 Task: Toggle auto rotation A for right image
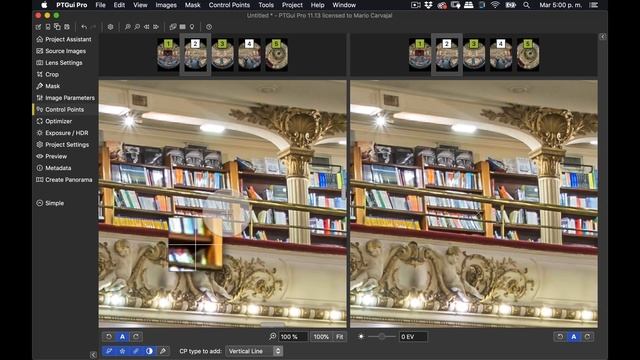(573, 337)
